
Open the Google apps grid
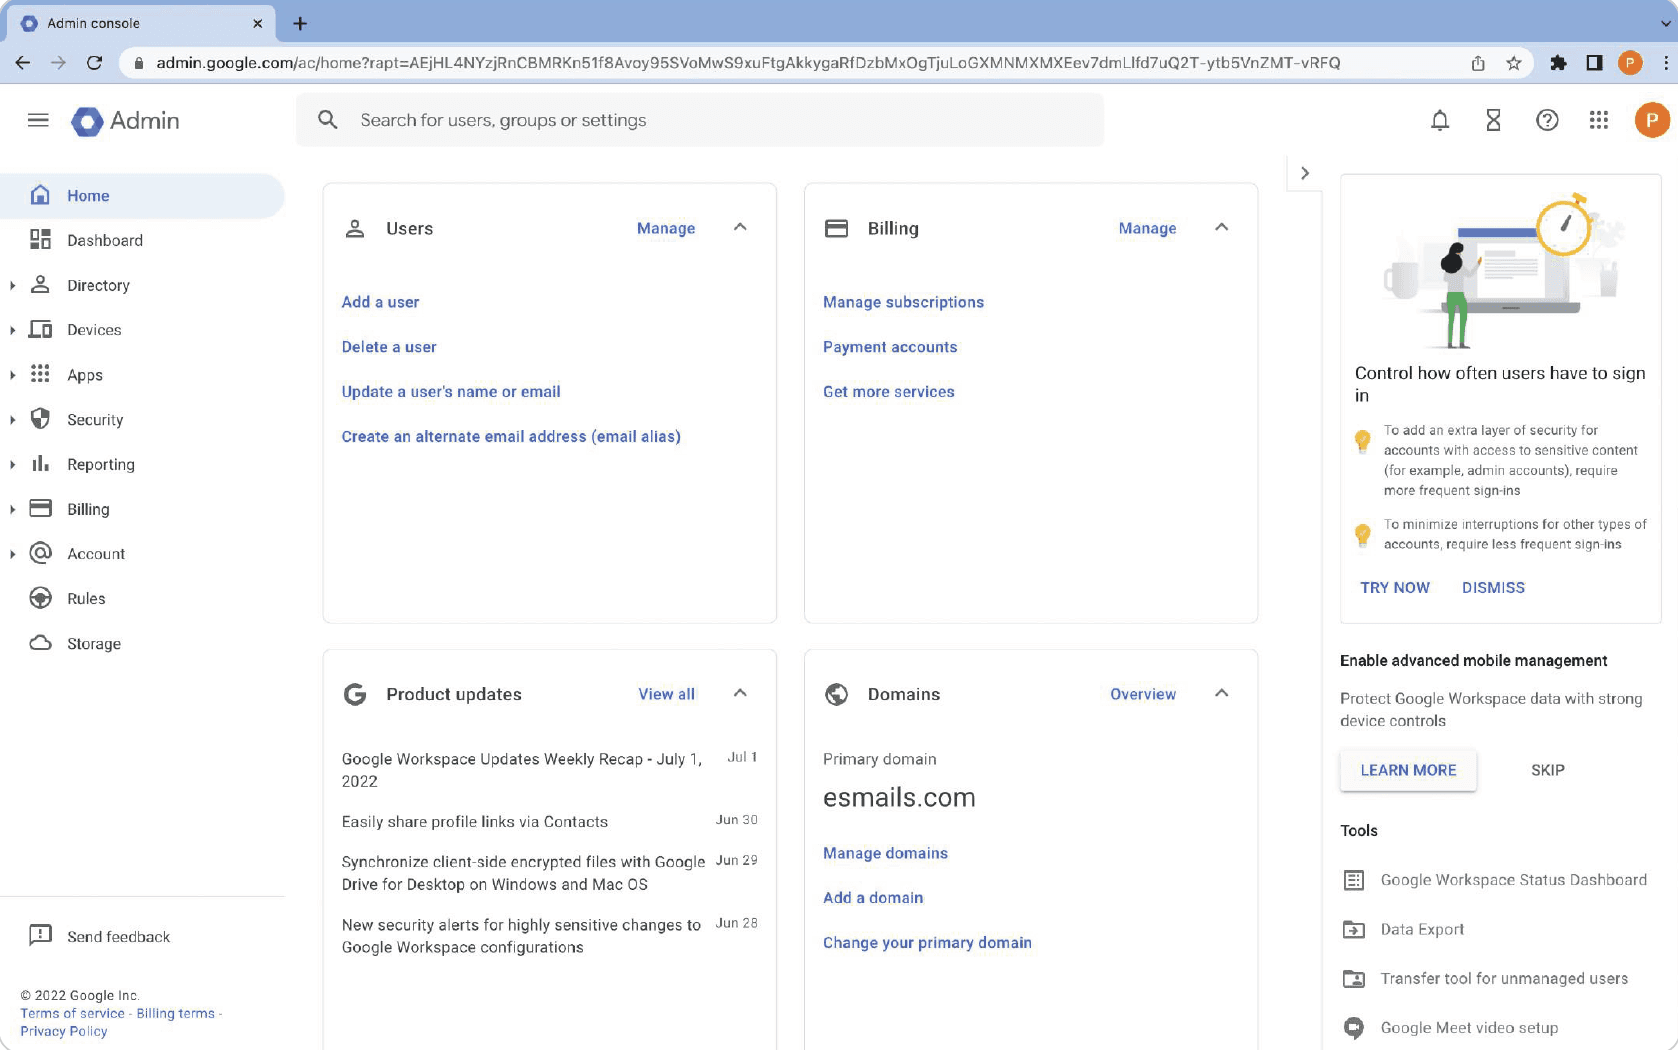(1598, 121)
